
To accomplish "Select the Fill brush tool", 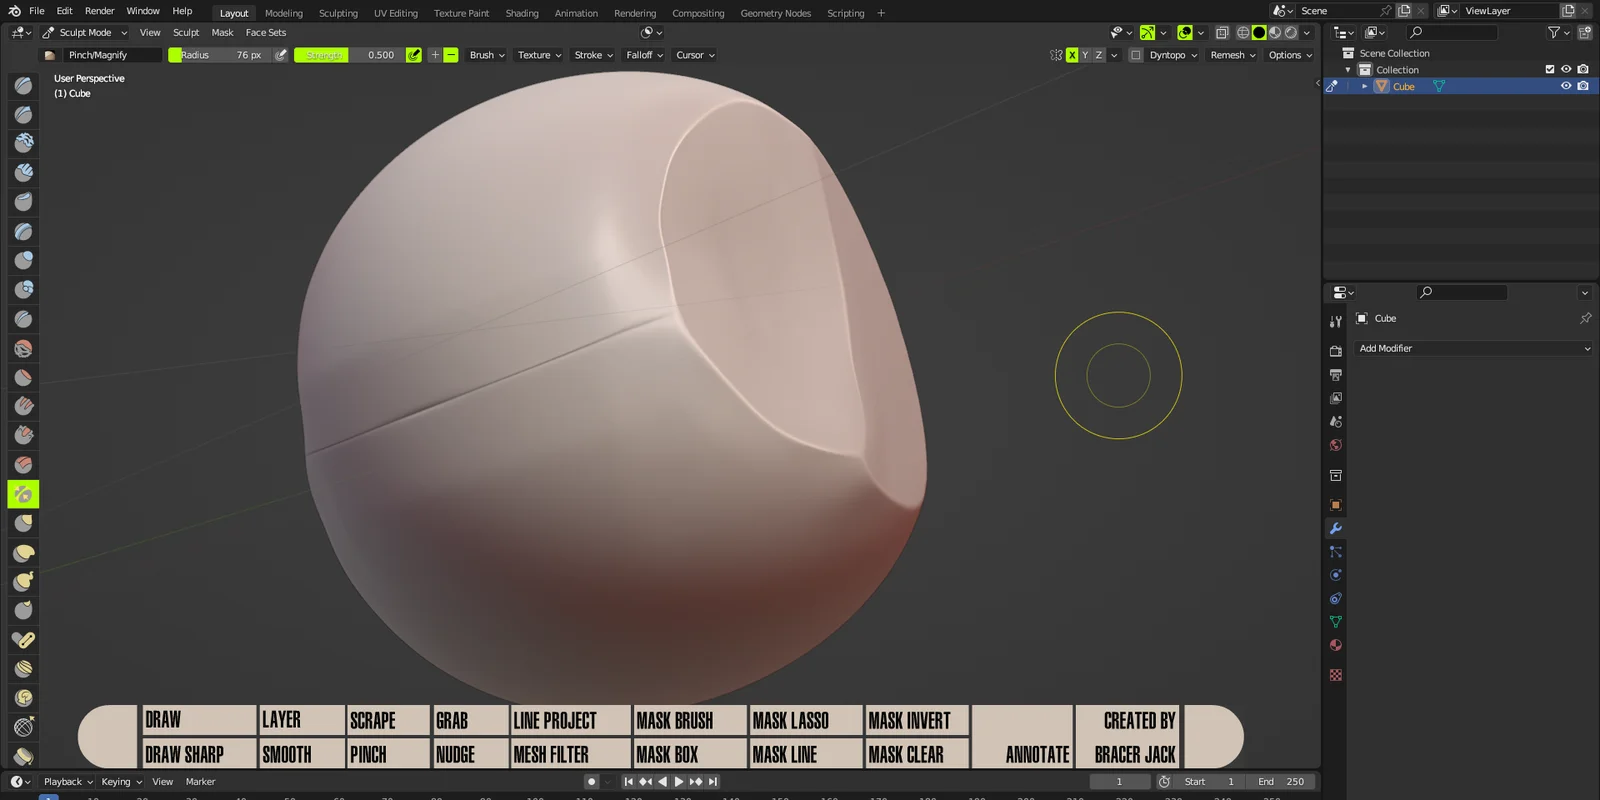I will 23,407.
